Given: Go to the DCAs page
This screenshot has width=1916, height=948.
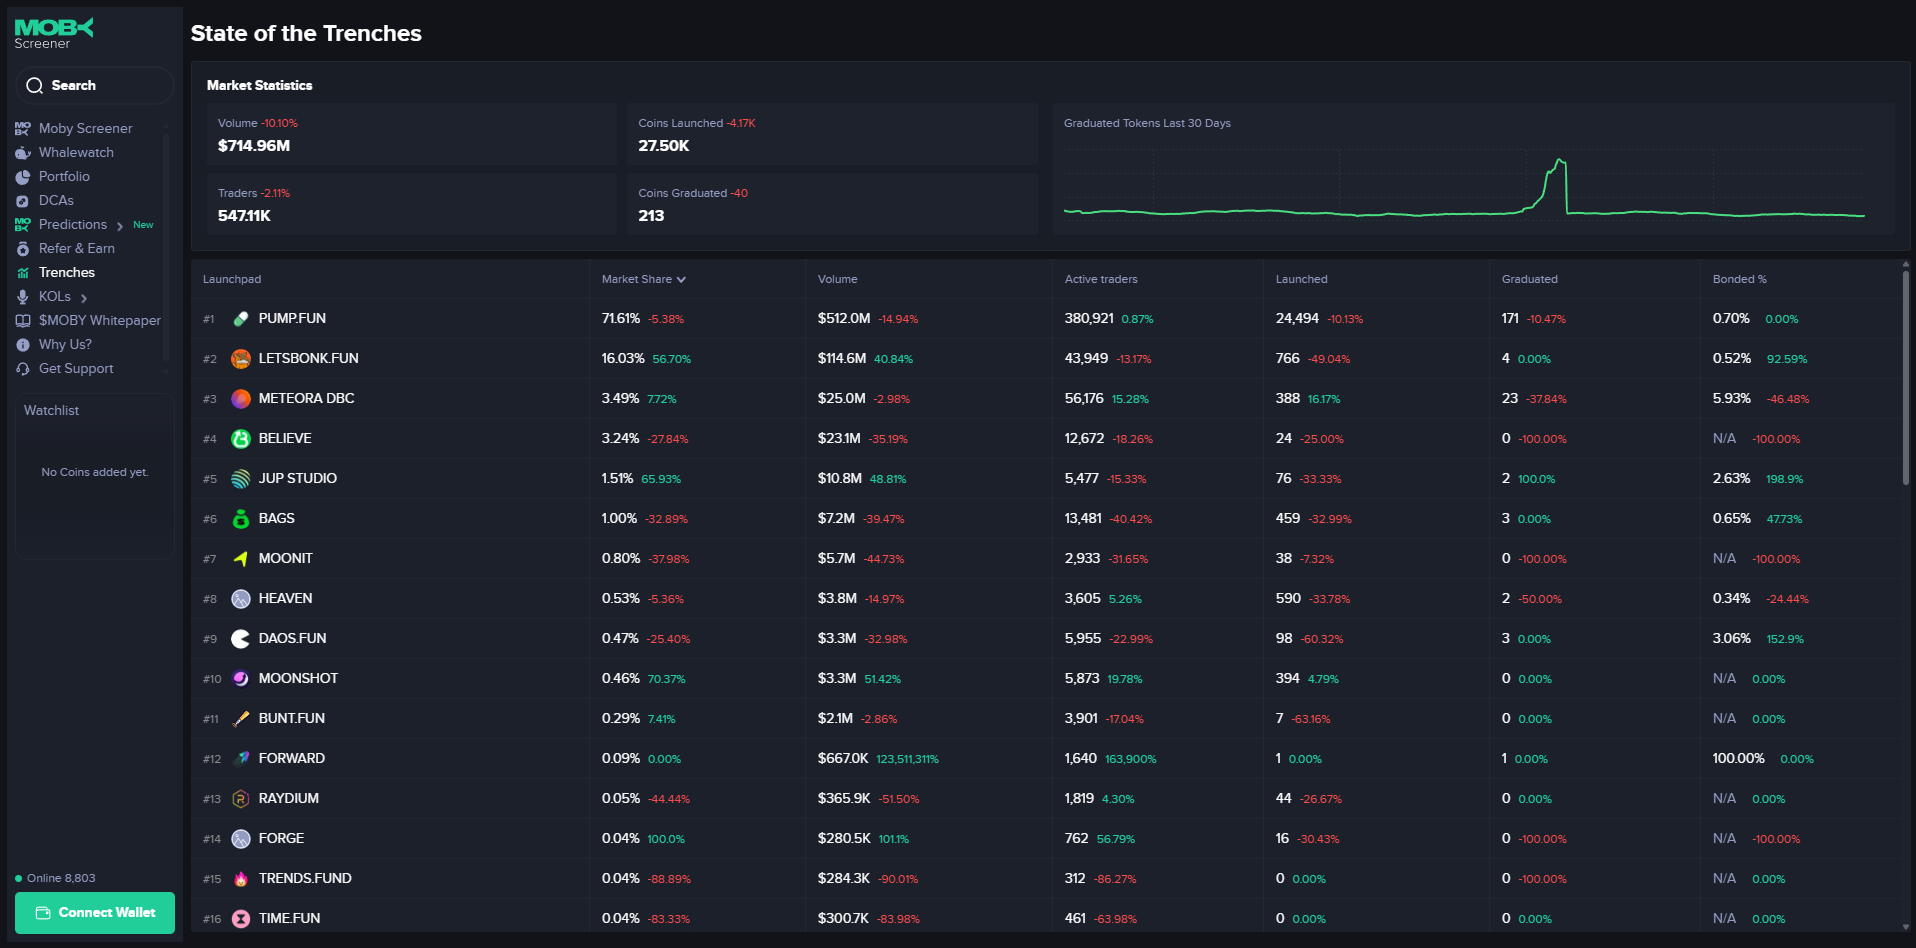Looking at the screenshot, I should (56, 200).
